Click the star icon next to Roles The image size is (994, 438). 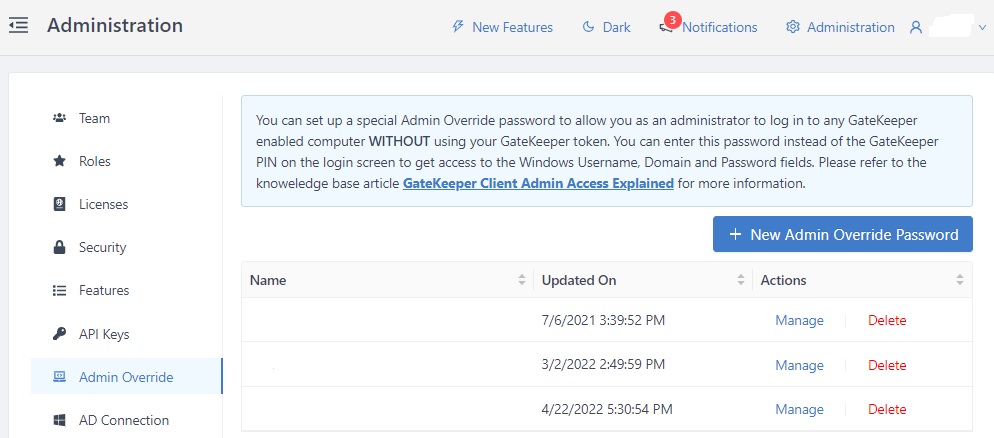(59, 161)
